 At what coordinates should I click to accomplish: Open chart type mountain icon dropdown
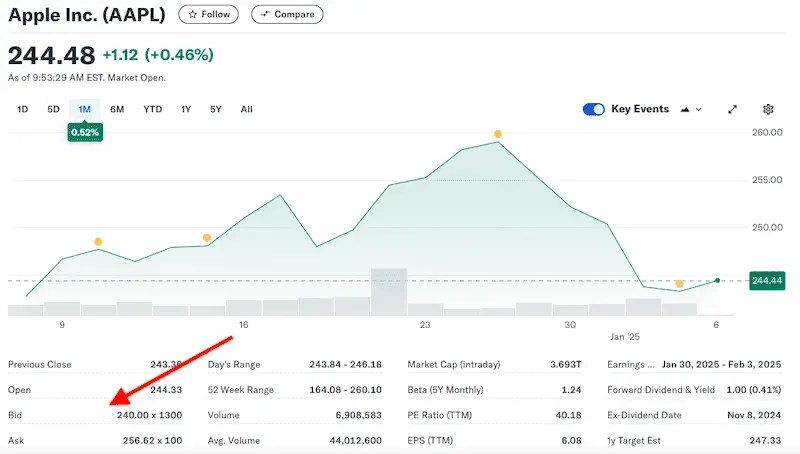click(691, 109)
